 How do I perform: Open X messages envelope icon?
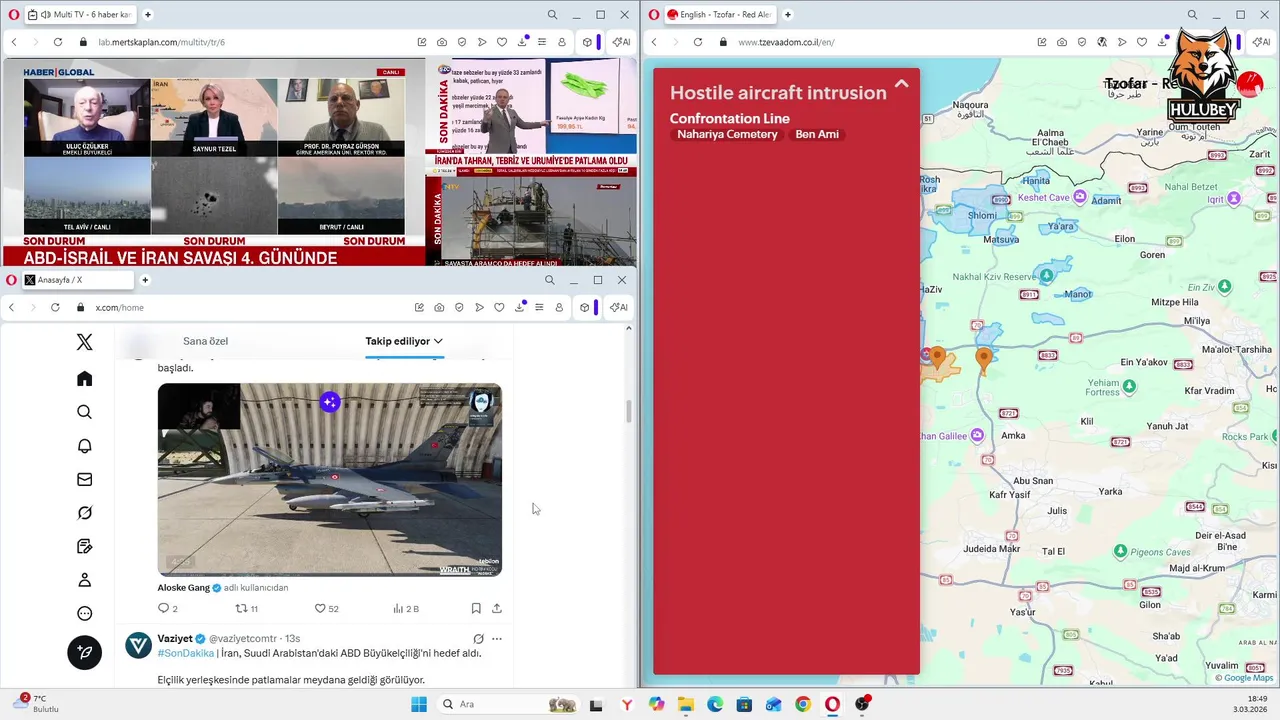coord(84,479)
